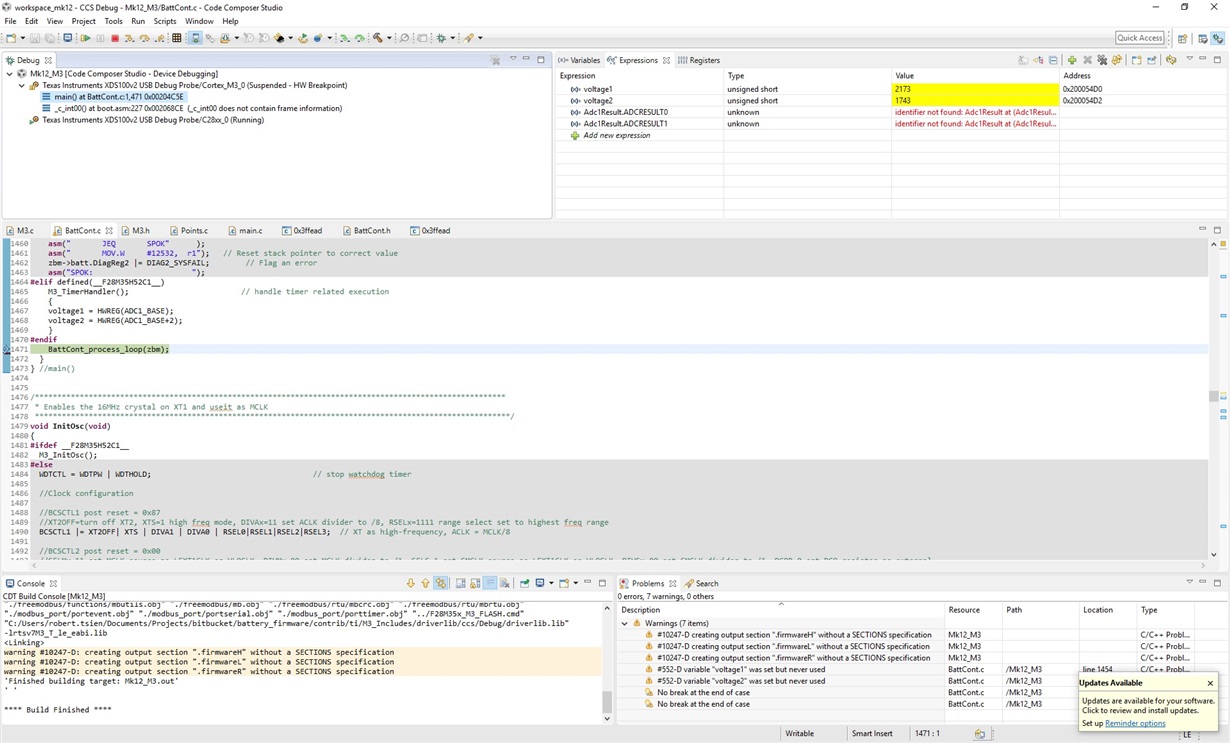Toggle the Word Wrap icon in the Console
1230x743 pixels.
(490, 583)
